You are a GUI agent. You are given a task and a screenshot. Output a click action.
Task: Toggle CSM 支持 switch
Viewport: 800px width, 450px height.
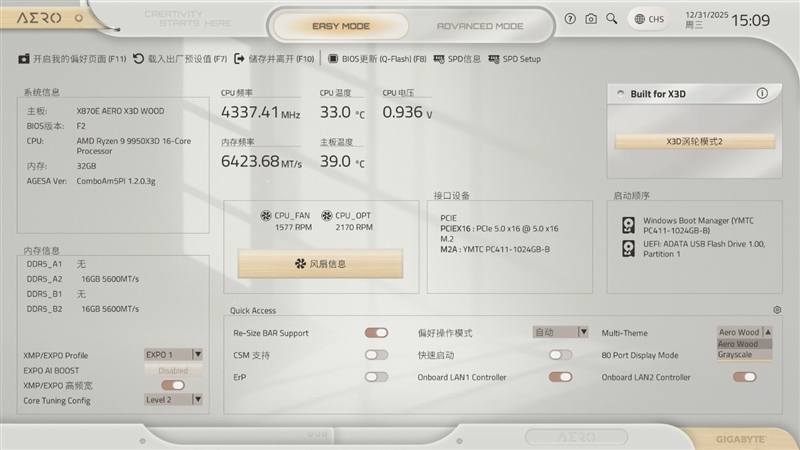377,355
